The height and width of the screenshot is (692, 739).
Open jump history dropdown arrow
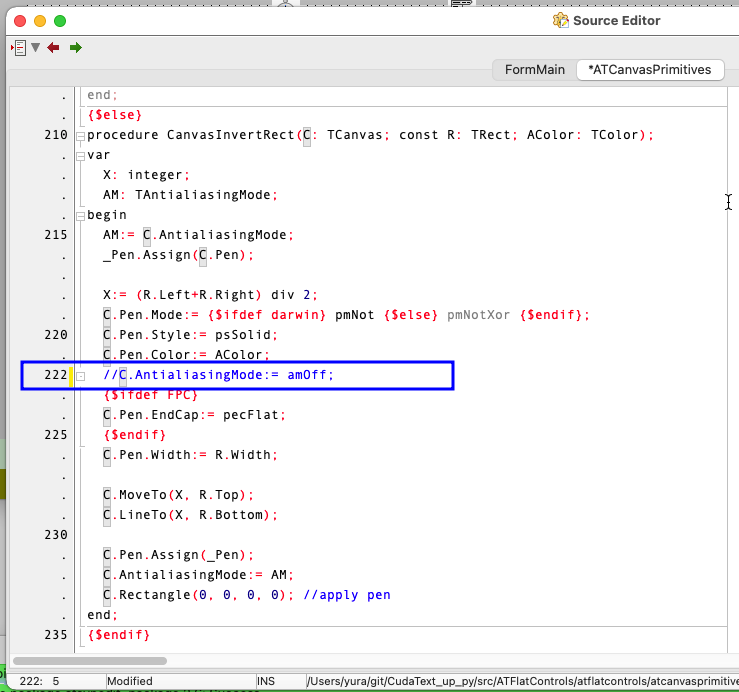click(x=35, y=47)
